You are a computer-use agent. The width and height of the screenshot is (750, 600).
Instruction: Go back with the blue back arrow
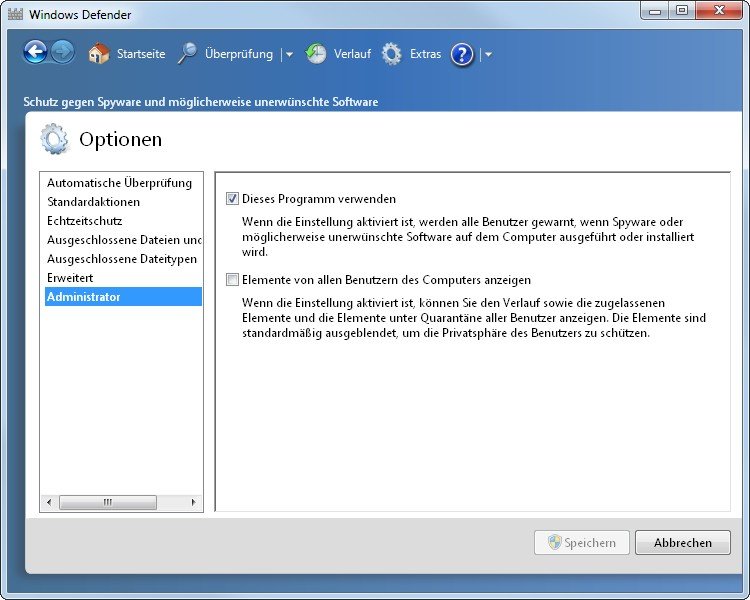(35, 52)
